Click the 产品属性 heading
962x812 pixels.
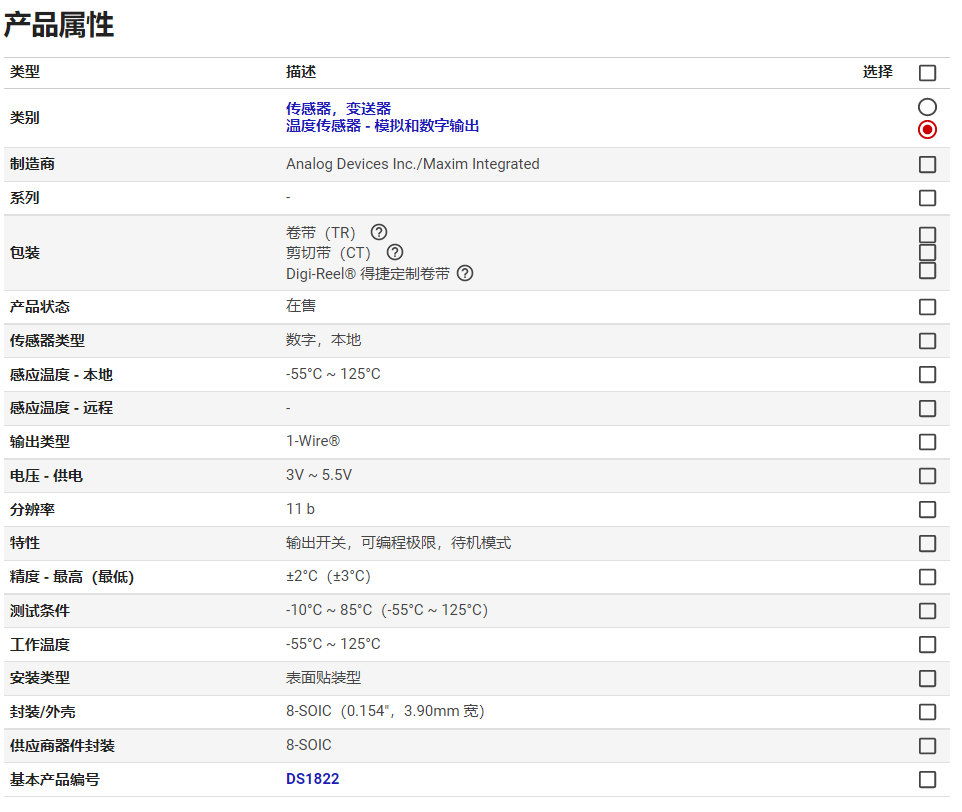59,25
